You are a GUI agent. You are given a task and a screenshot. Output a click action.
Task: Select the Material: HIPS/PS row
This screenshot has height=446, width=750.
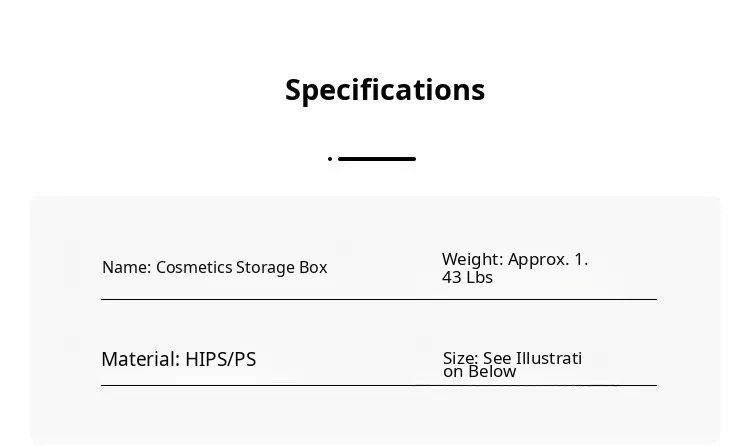[178, 359]
